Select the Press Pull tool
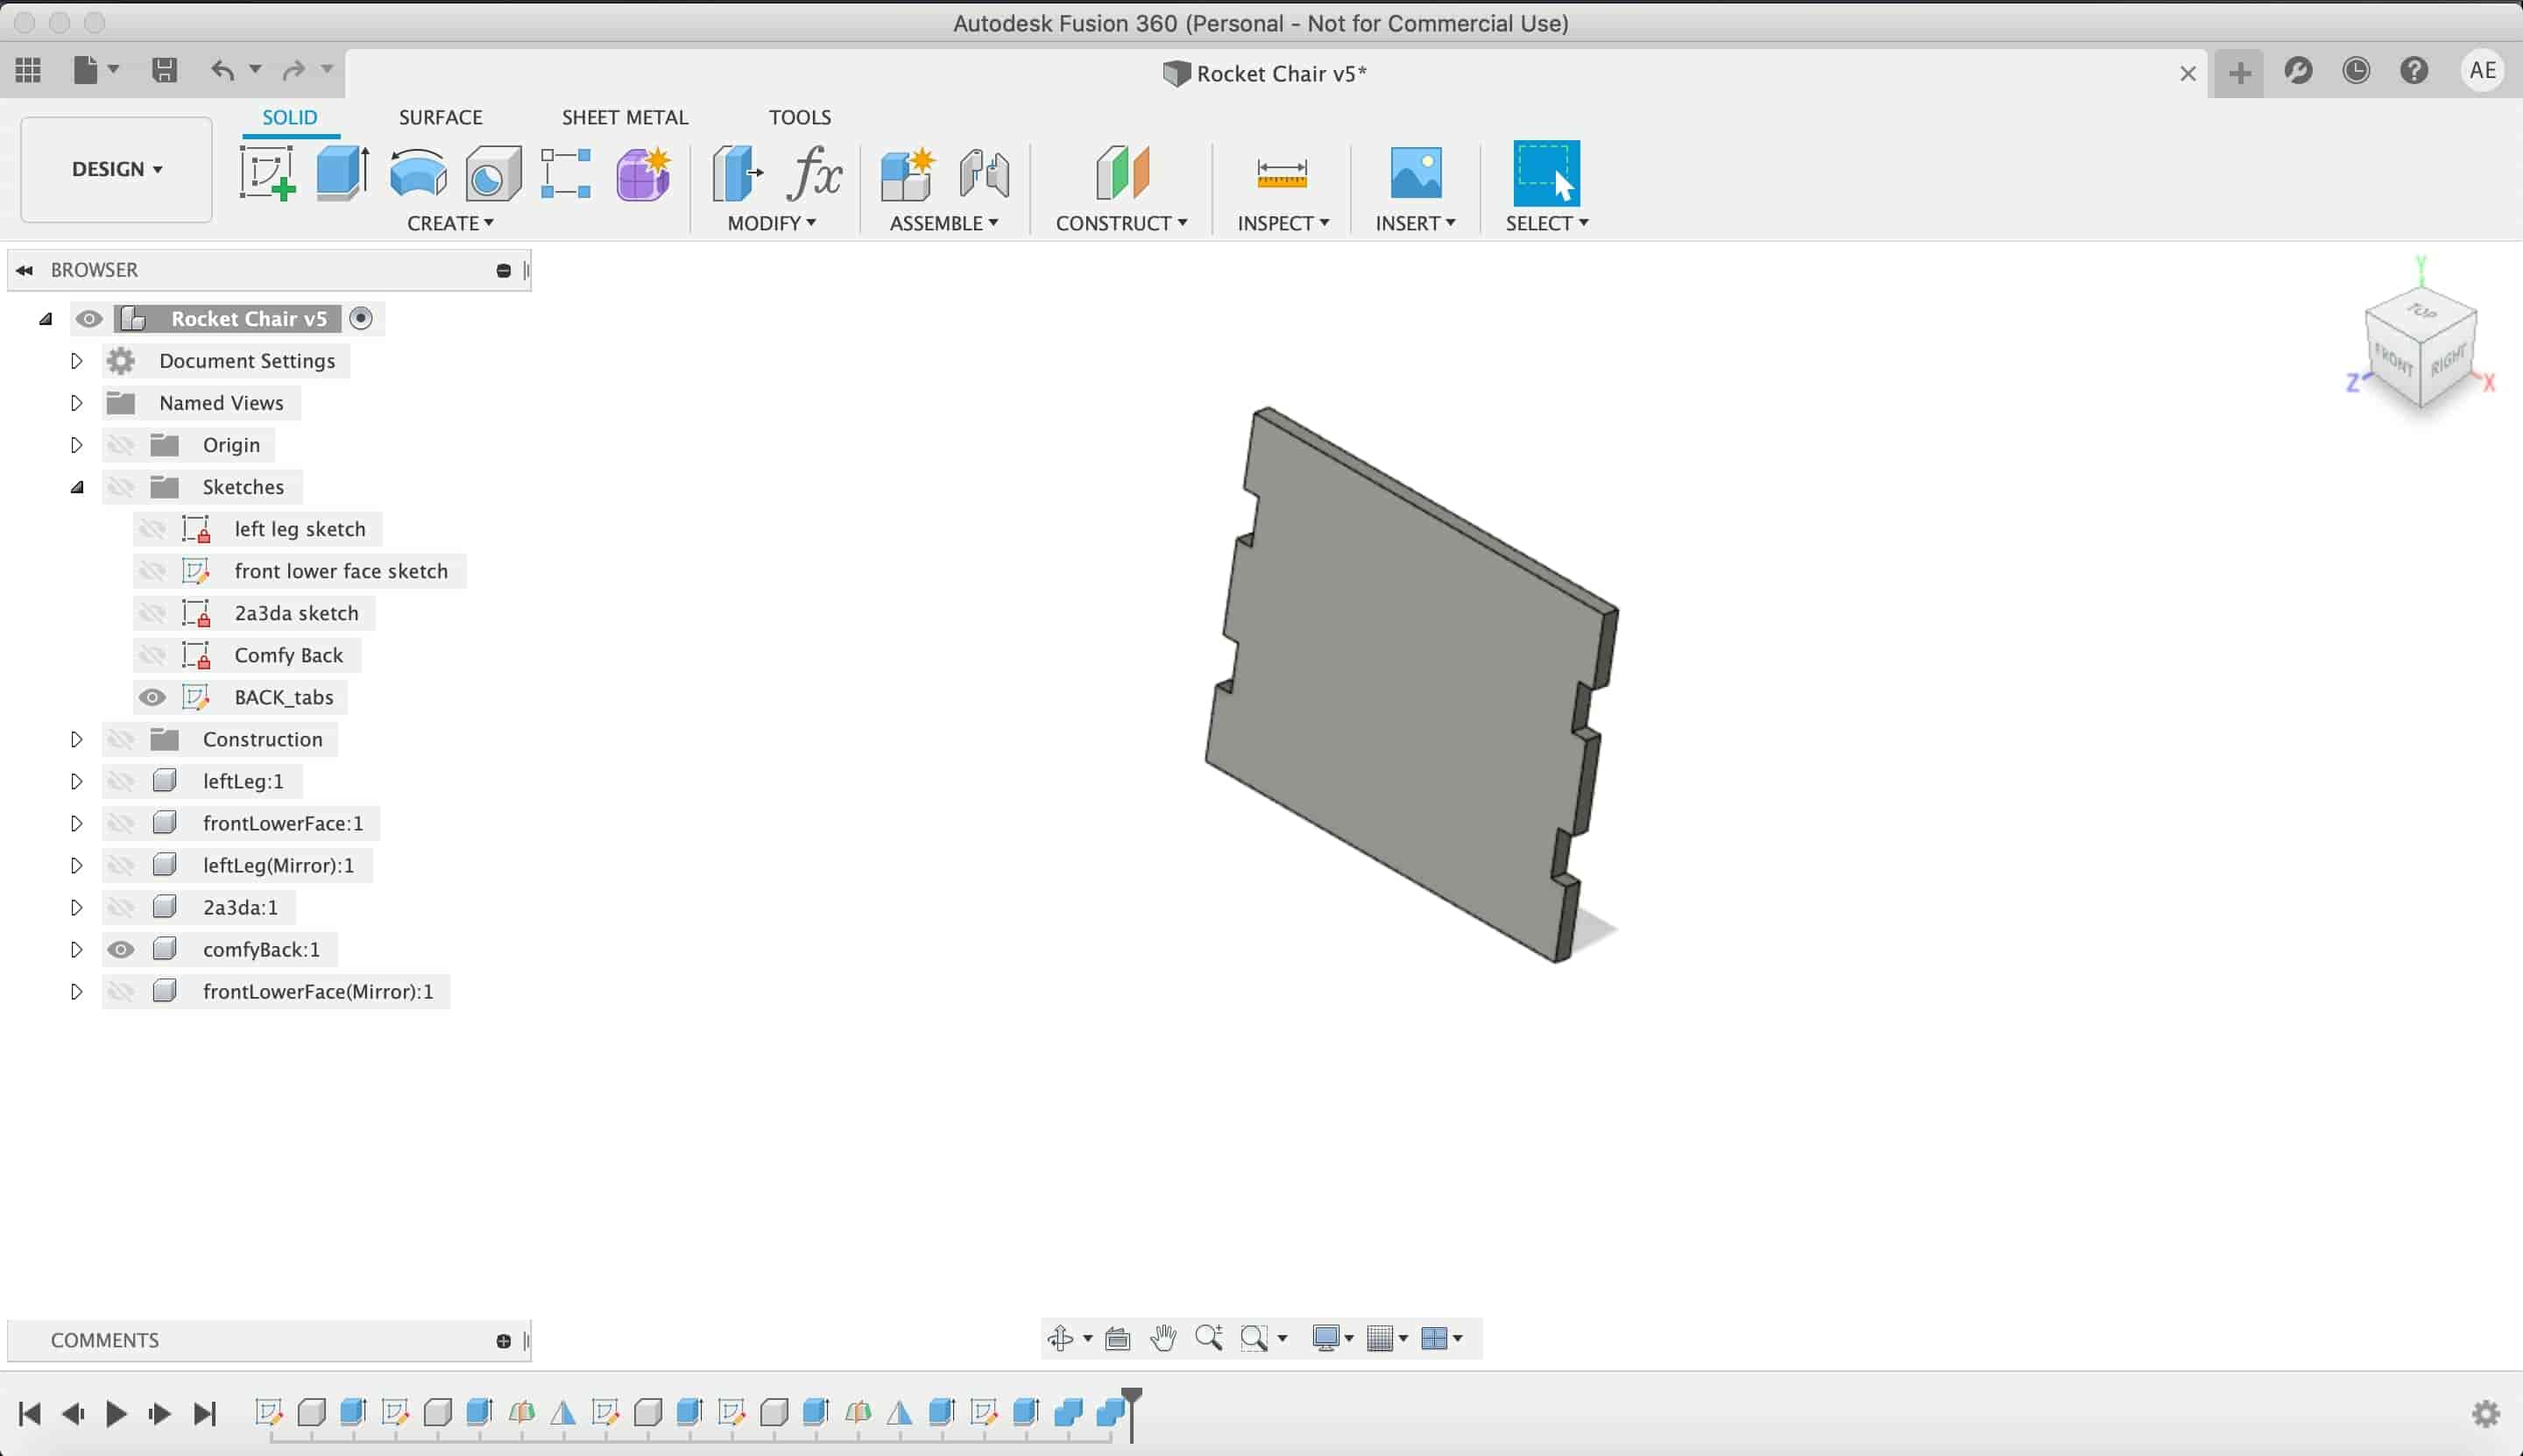This screenshot has height=1456, width=2523. (737, 173)
